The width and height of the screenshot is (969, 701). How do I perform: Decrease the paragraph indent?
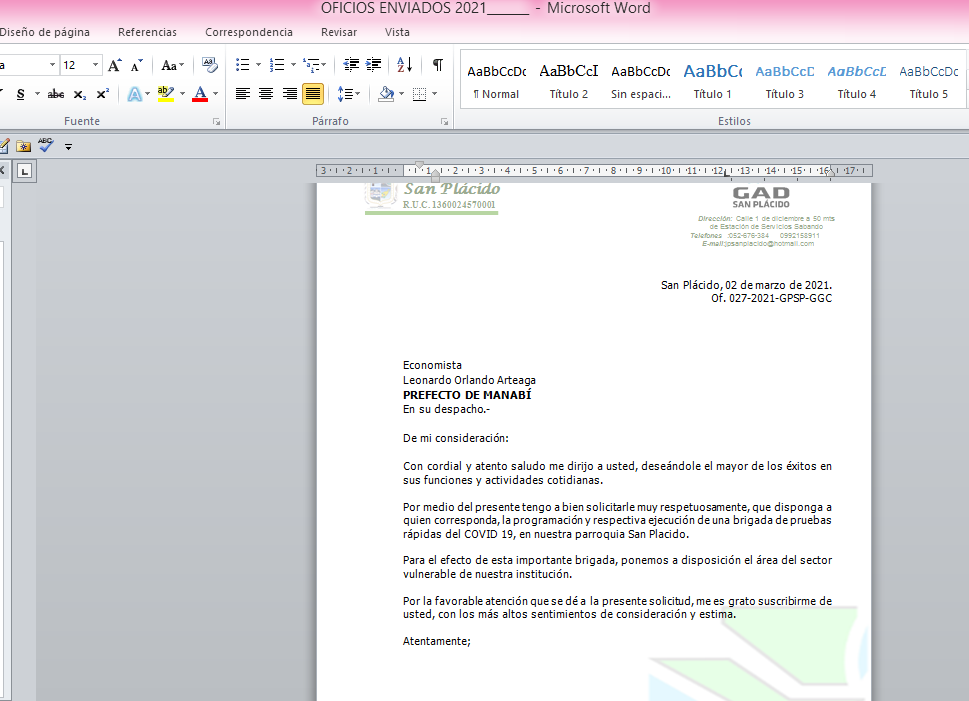tap(351, 65)
